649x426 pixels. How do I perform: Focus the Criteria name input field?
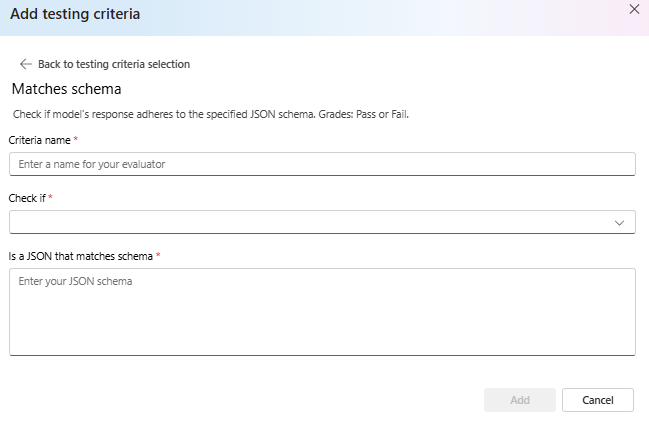point(322,164)
